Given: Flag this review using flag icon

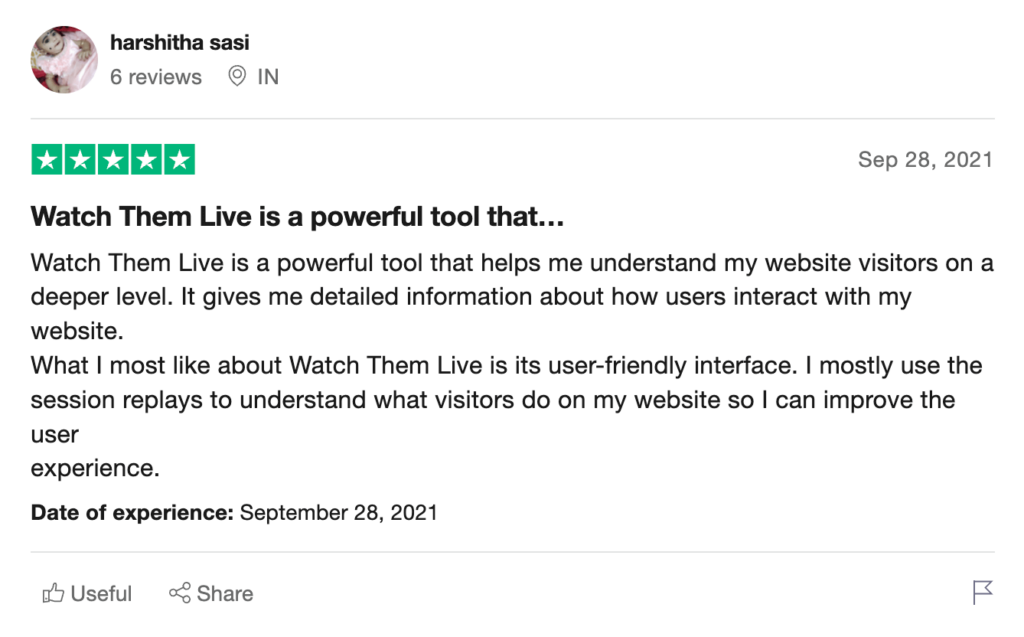Looking at the screenshot, I should tap(982, 592).
